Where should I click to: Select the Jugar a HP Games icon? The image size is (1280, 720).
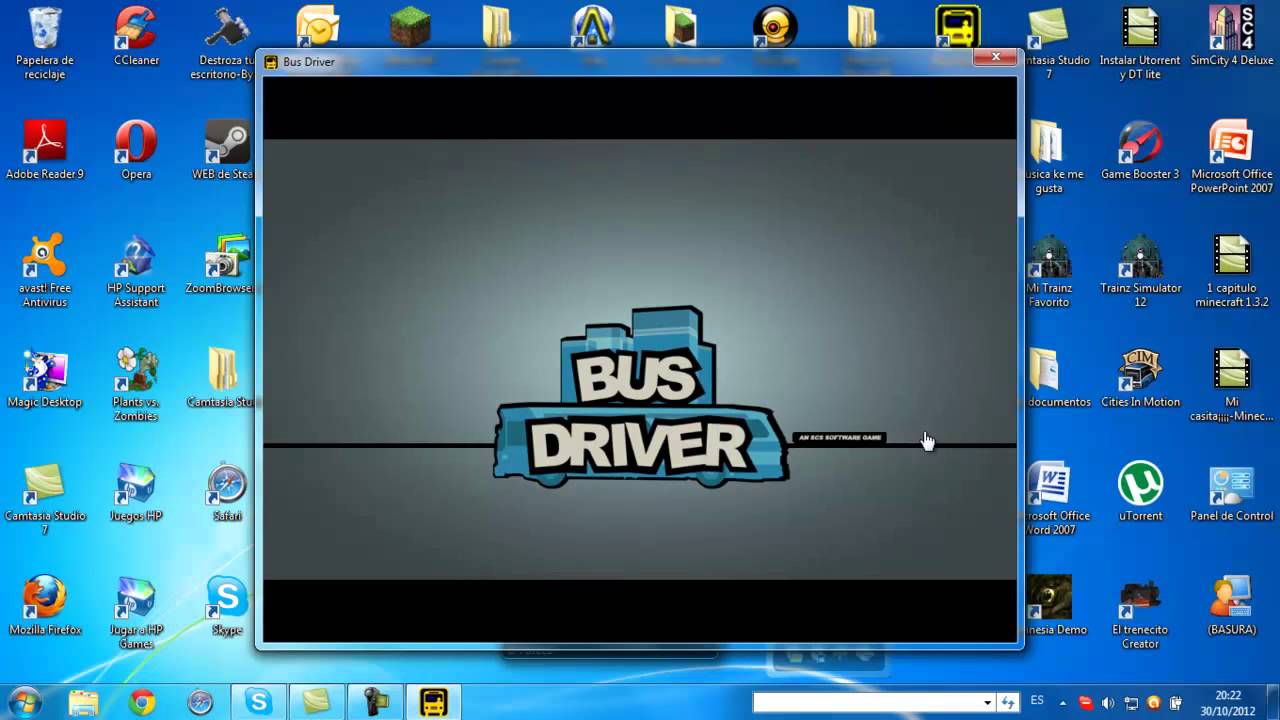tap(136, 612)
